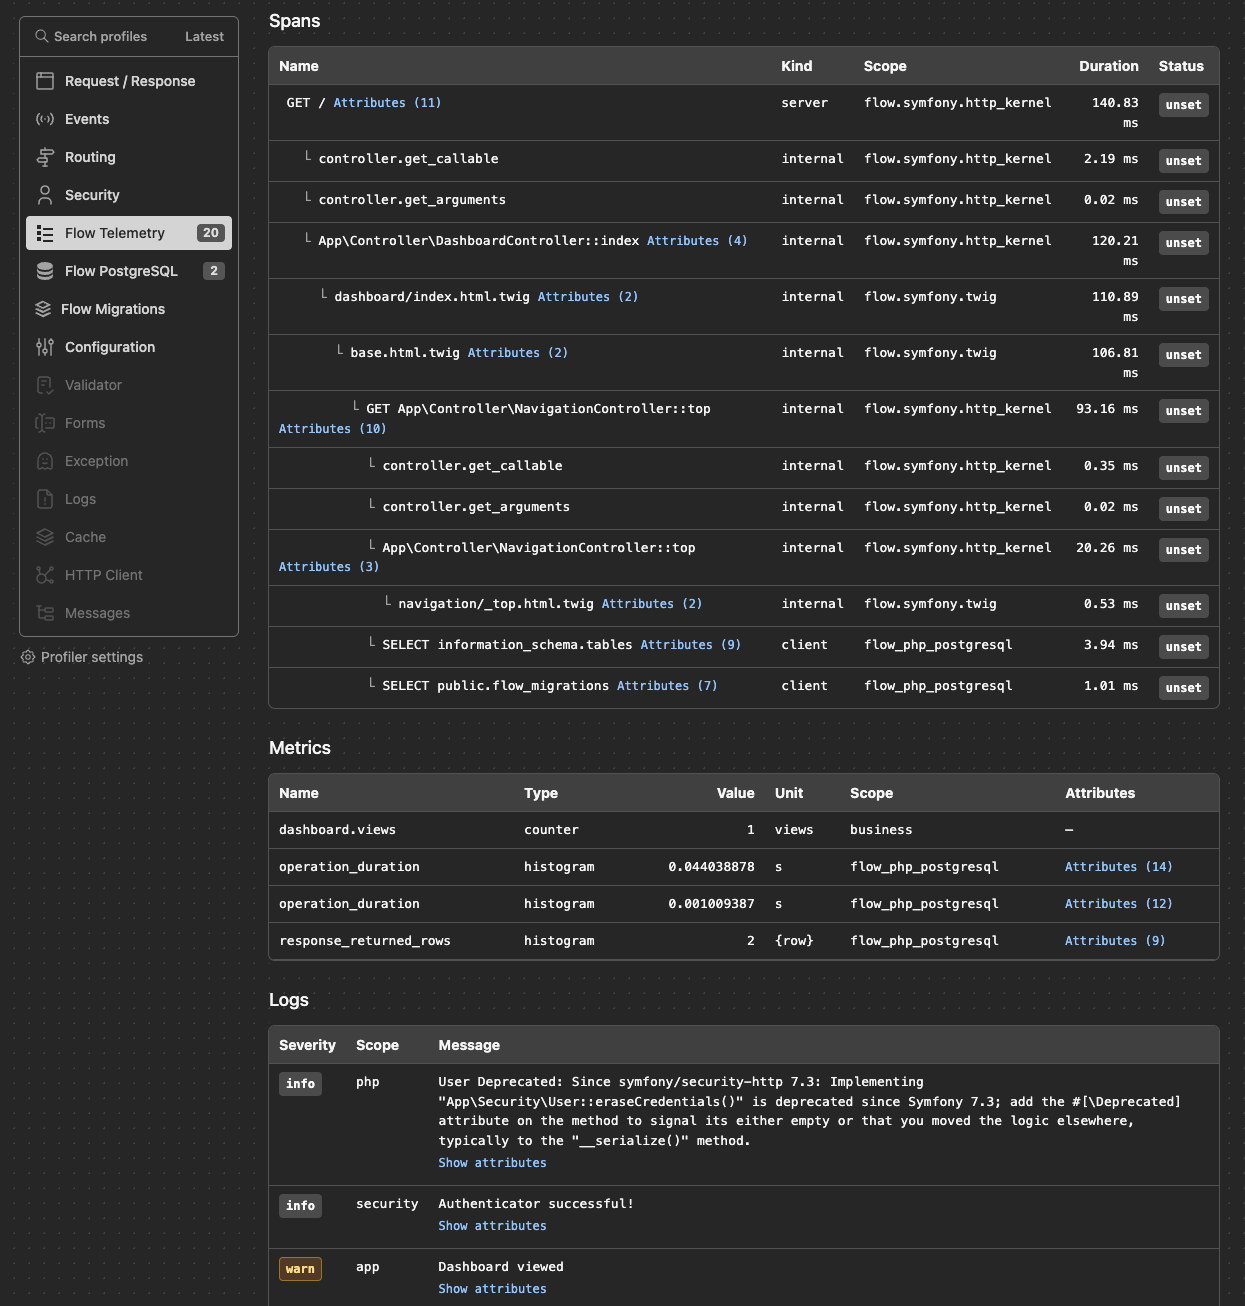The width and height of the screenshot is (1245, 1306).
Task: Click the Duration column header in Spans
Action: pyautogui.click(x=1108, y=66)
